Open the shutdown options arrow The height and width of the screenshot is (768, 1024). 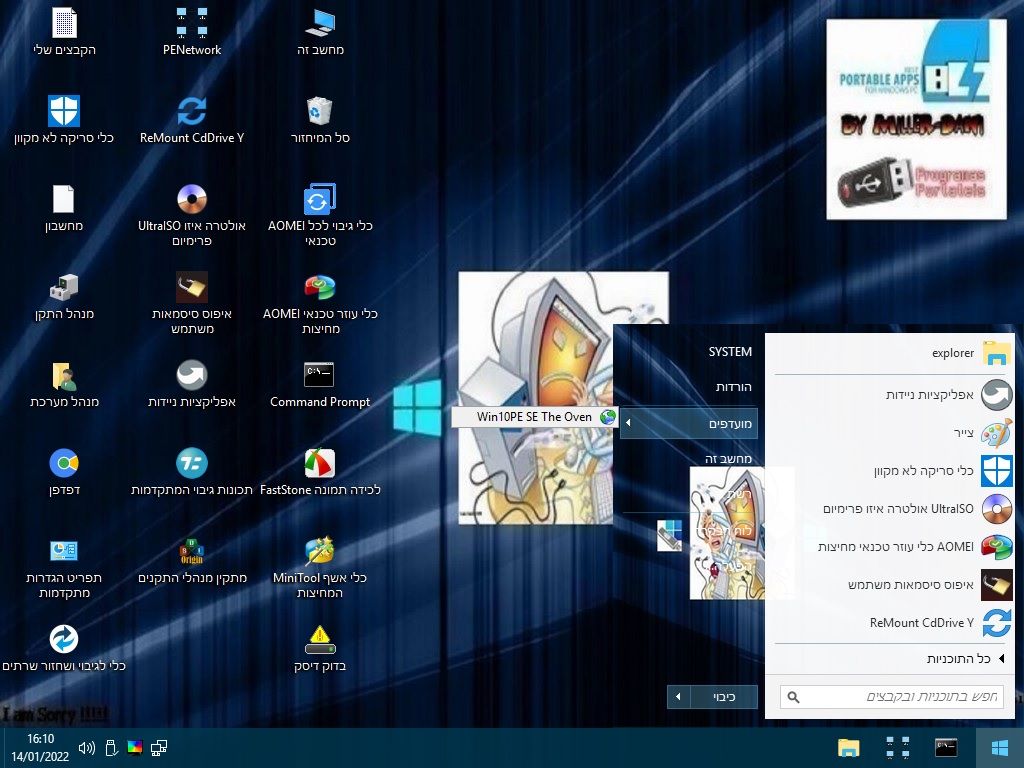pyautogui.click(x=679, y=697)
